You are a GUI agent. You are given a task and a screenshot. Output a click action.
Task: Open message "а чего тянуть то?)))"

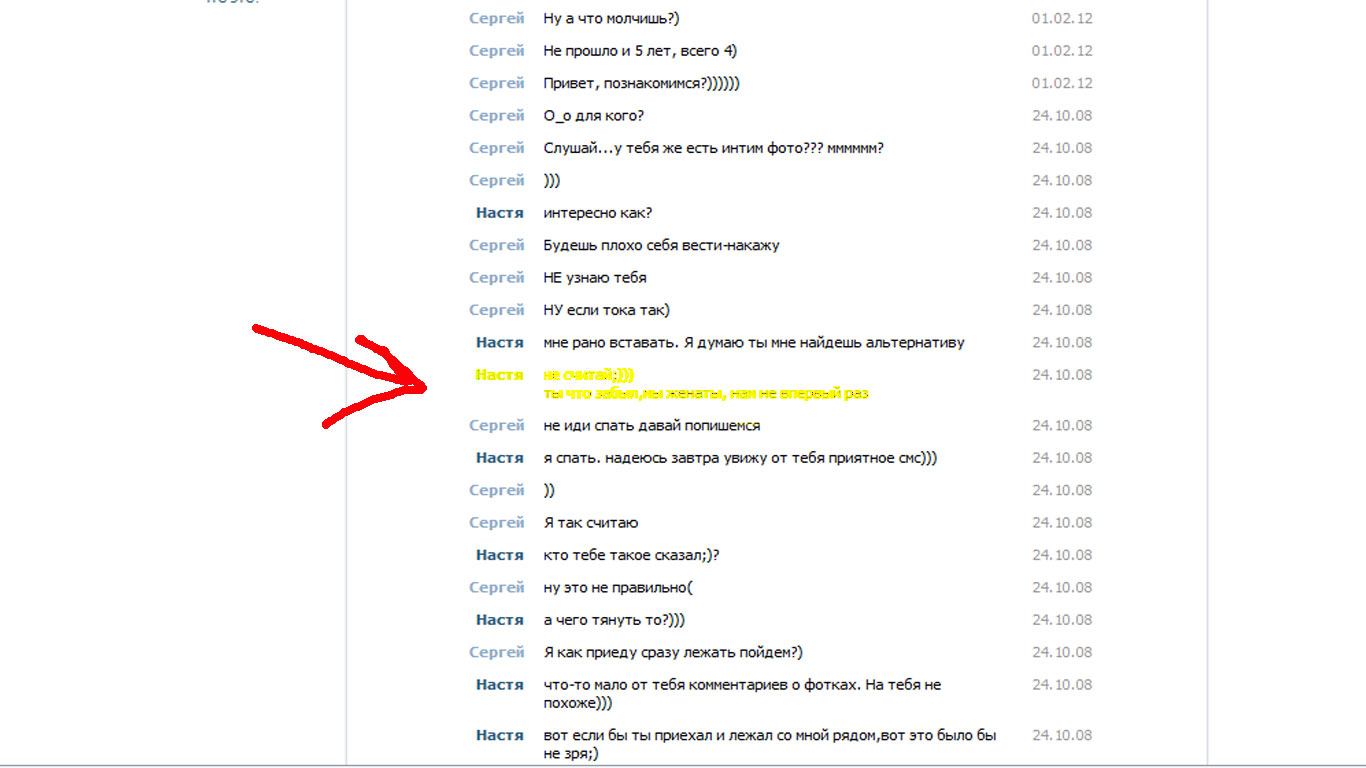click(x=614, y=620)
